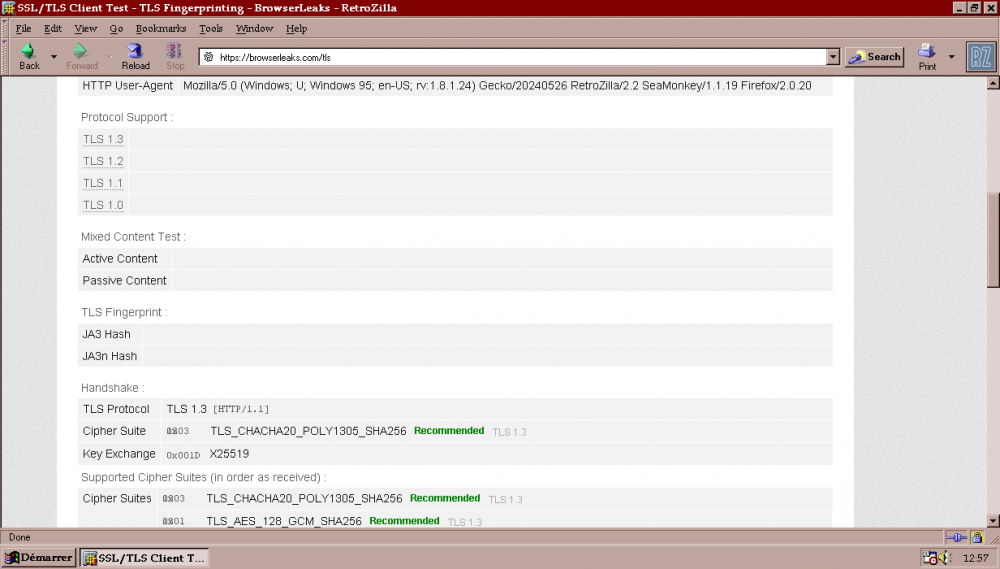This screenshot has width=1000, height=569.
Task: Click the security padlock in status bar
Action: coord(977,537)
